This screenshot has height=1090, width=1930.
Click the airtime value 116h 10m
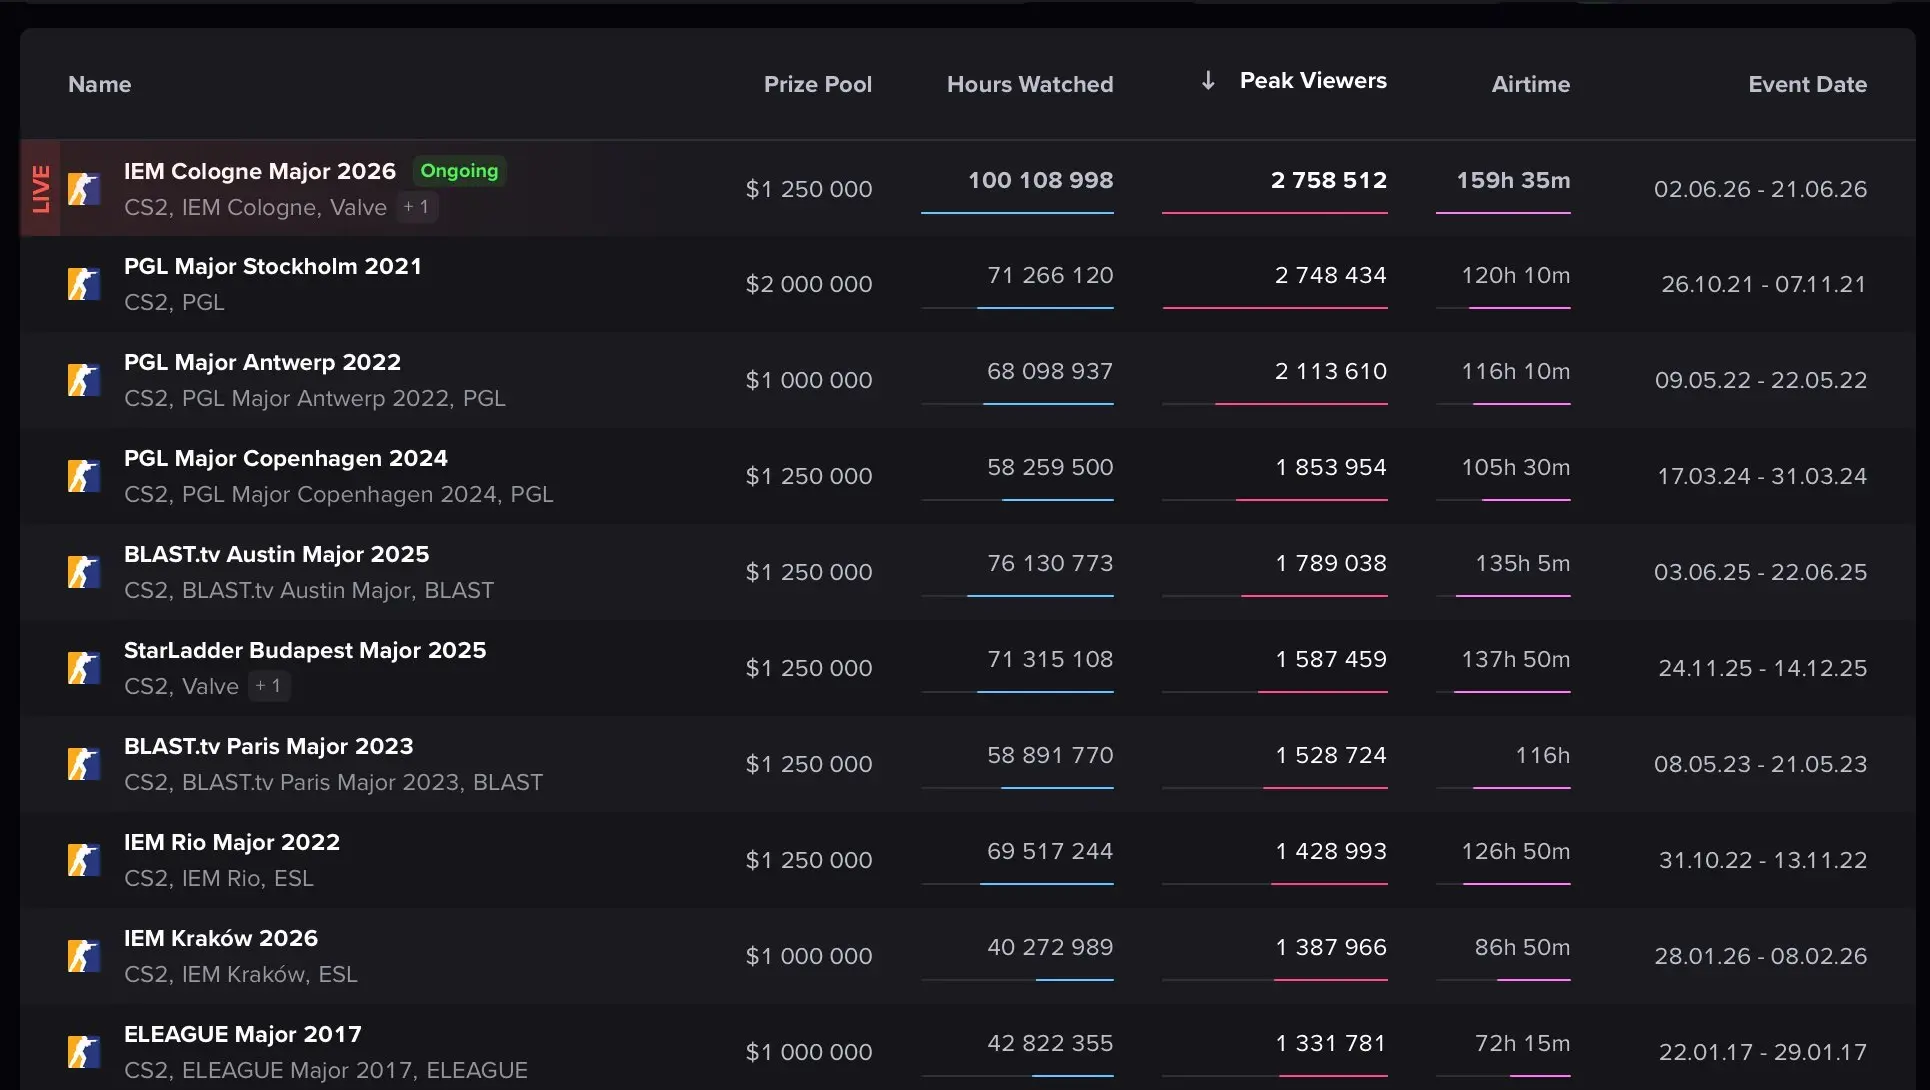(1516, 371)
